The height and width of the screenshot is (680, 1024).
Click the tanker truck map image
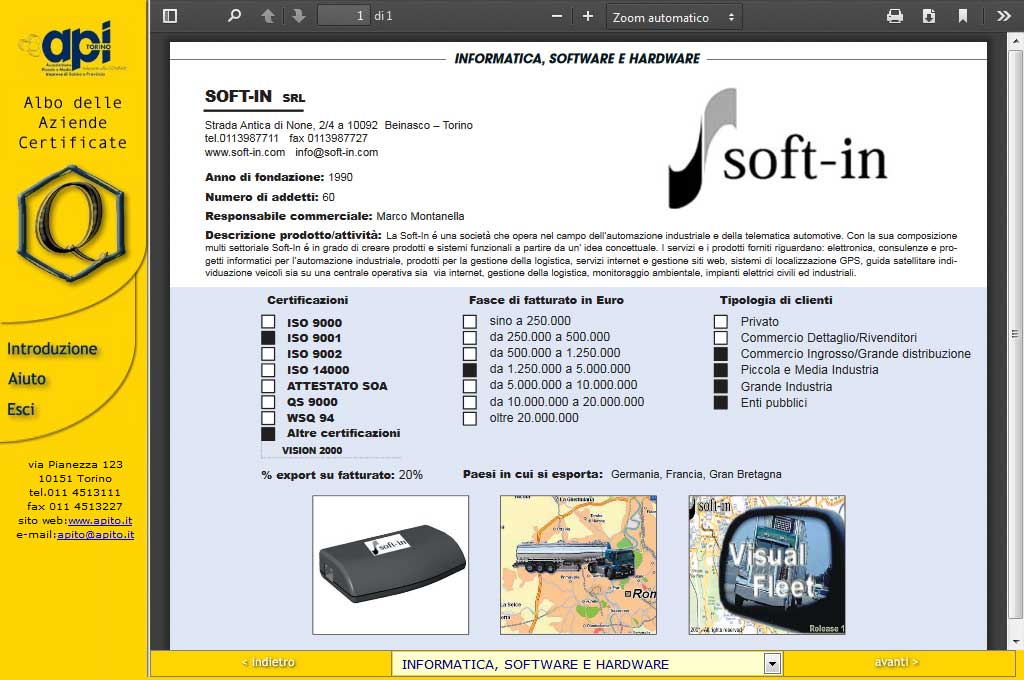tap(579, 565)
